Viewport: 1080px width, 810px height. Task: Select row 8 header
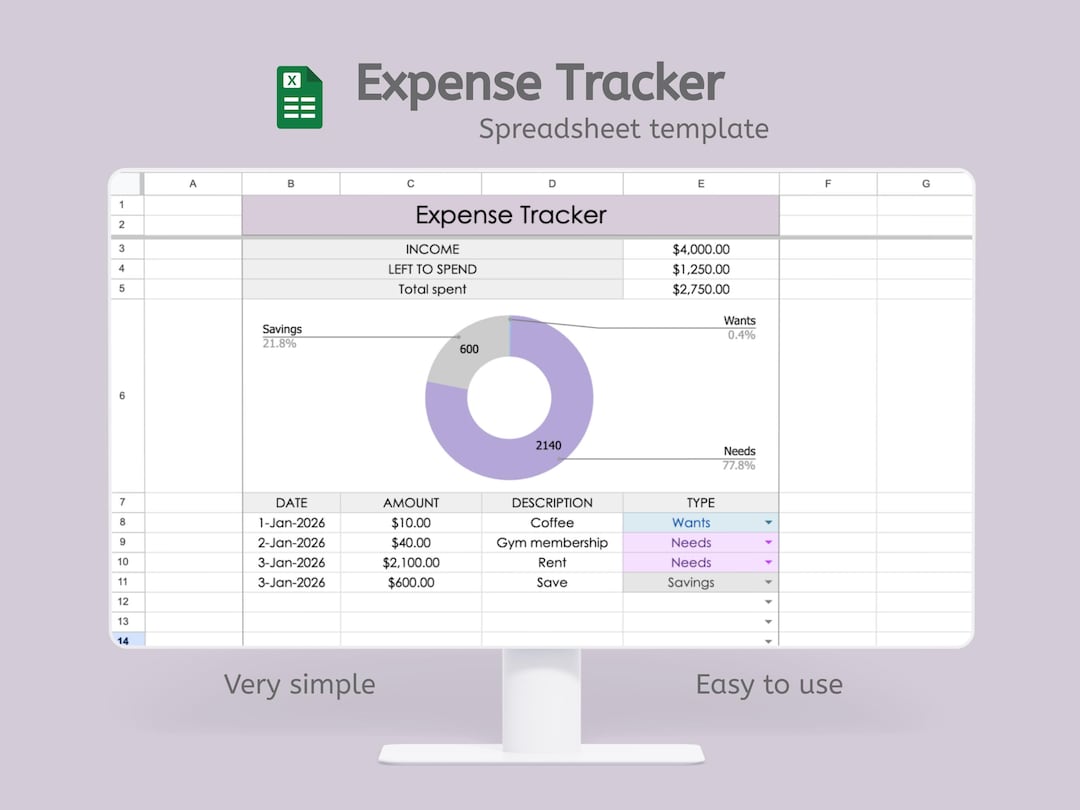pos(127,522)
